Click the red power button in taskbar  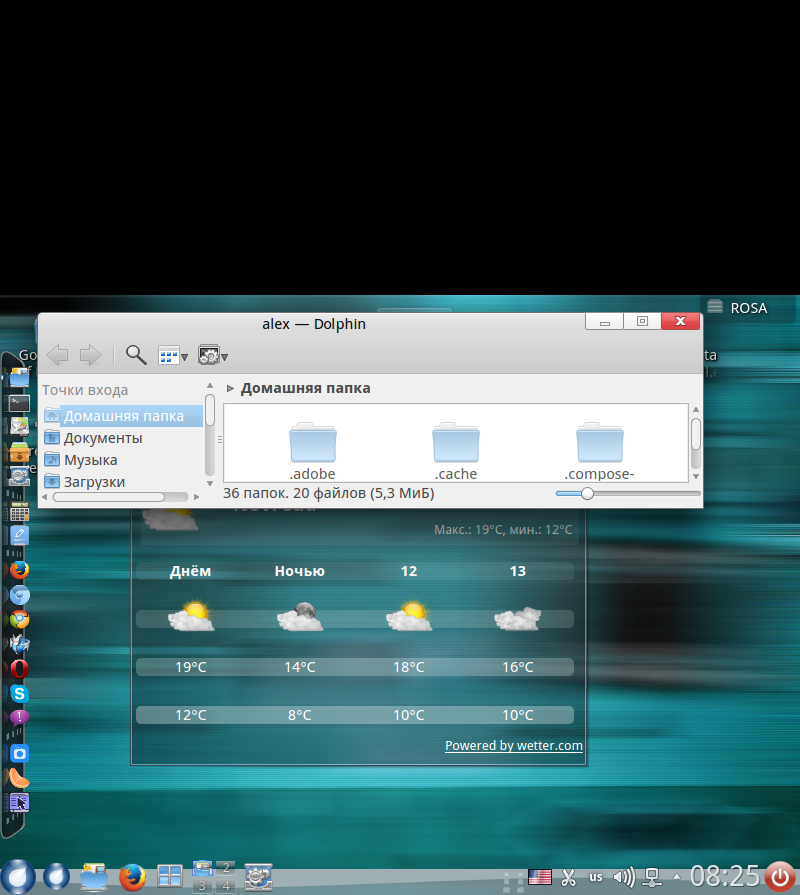(x=781, y=877)
